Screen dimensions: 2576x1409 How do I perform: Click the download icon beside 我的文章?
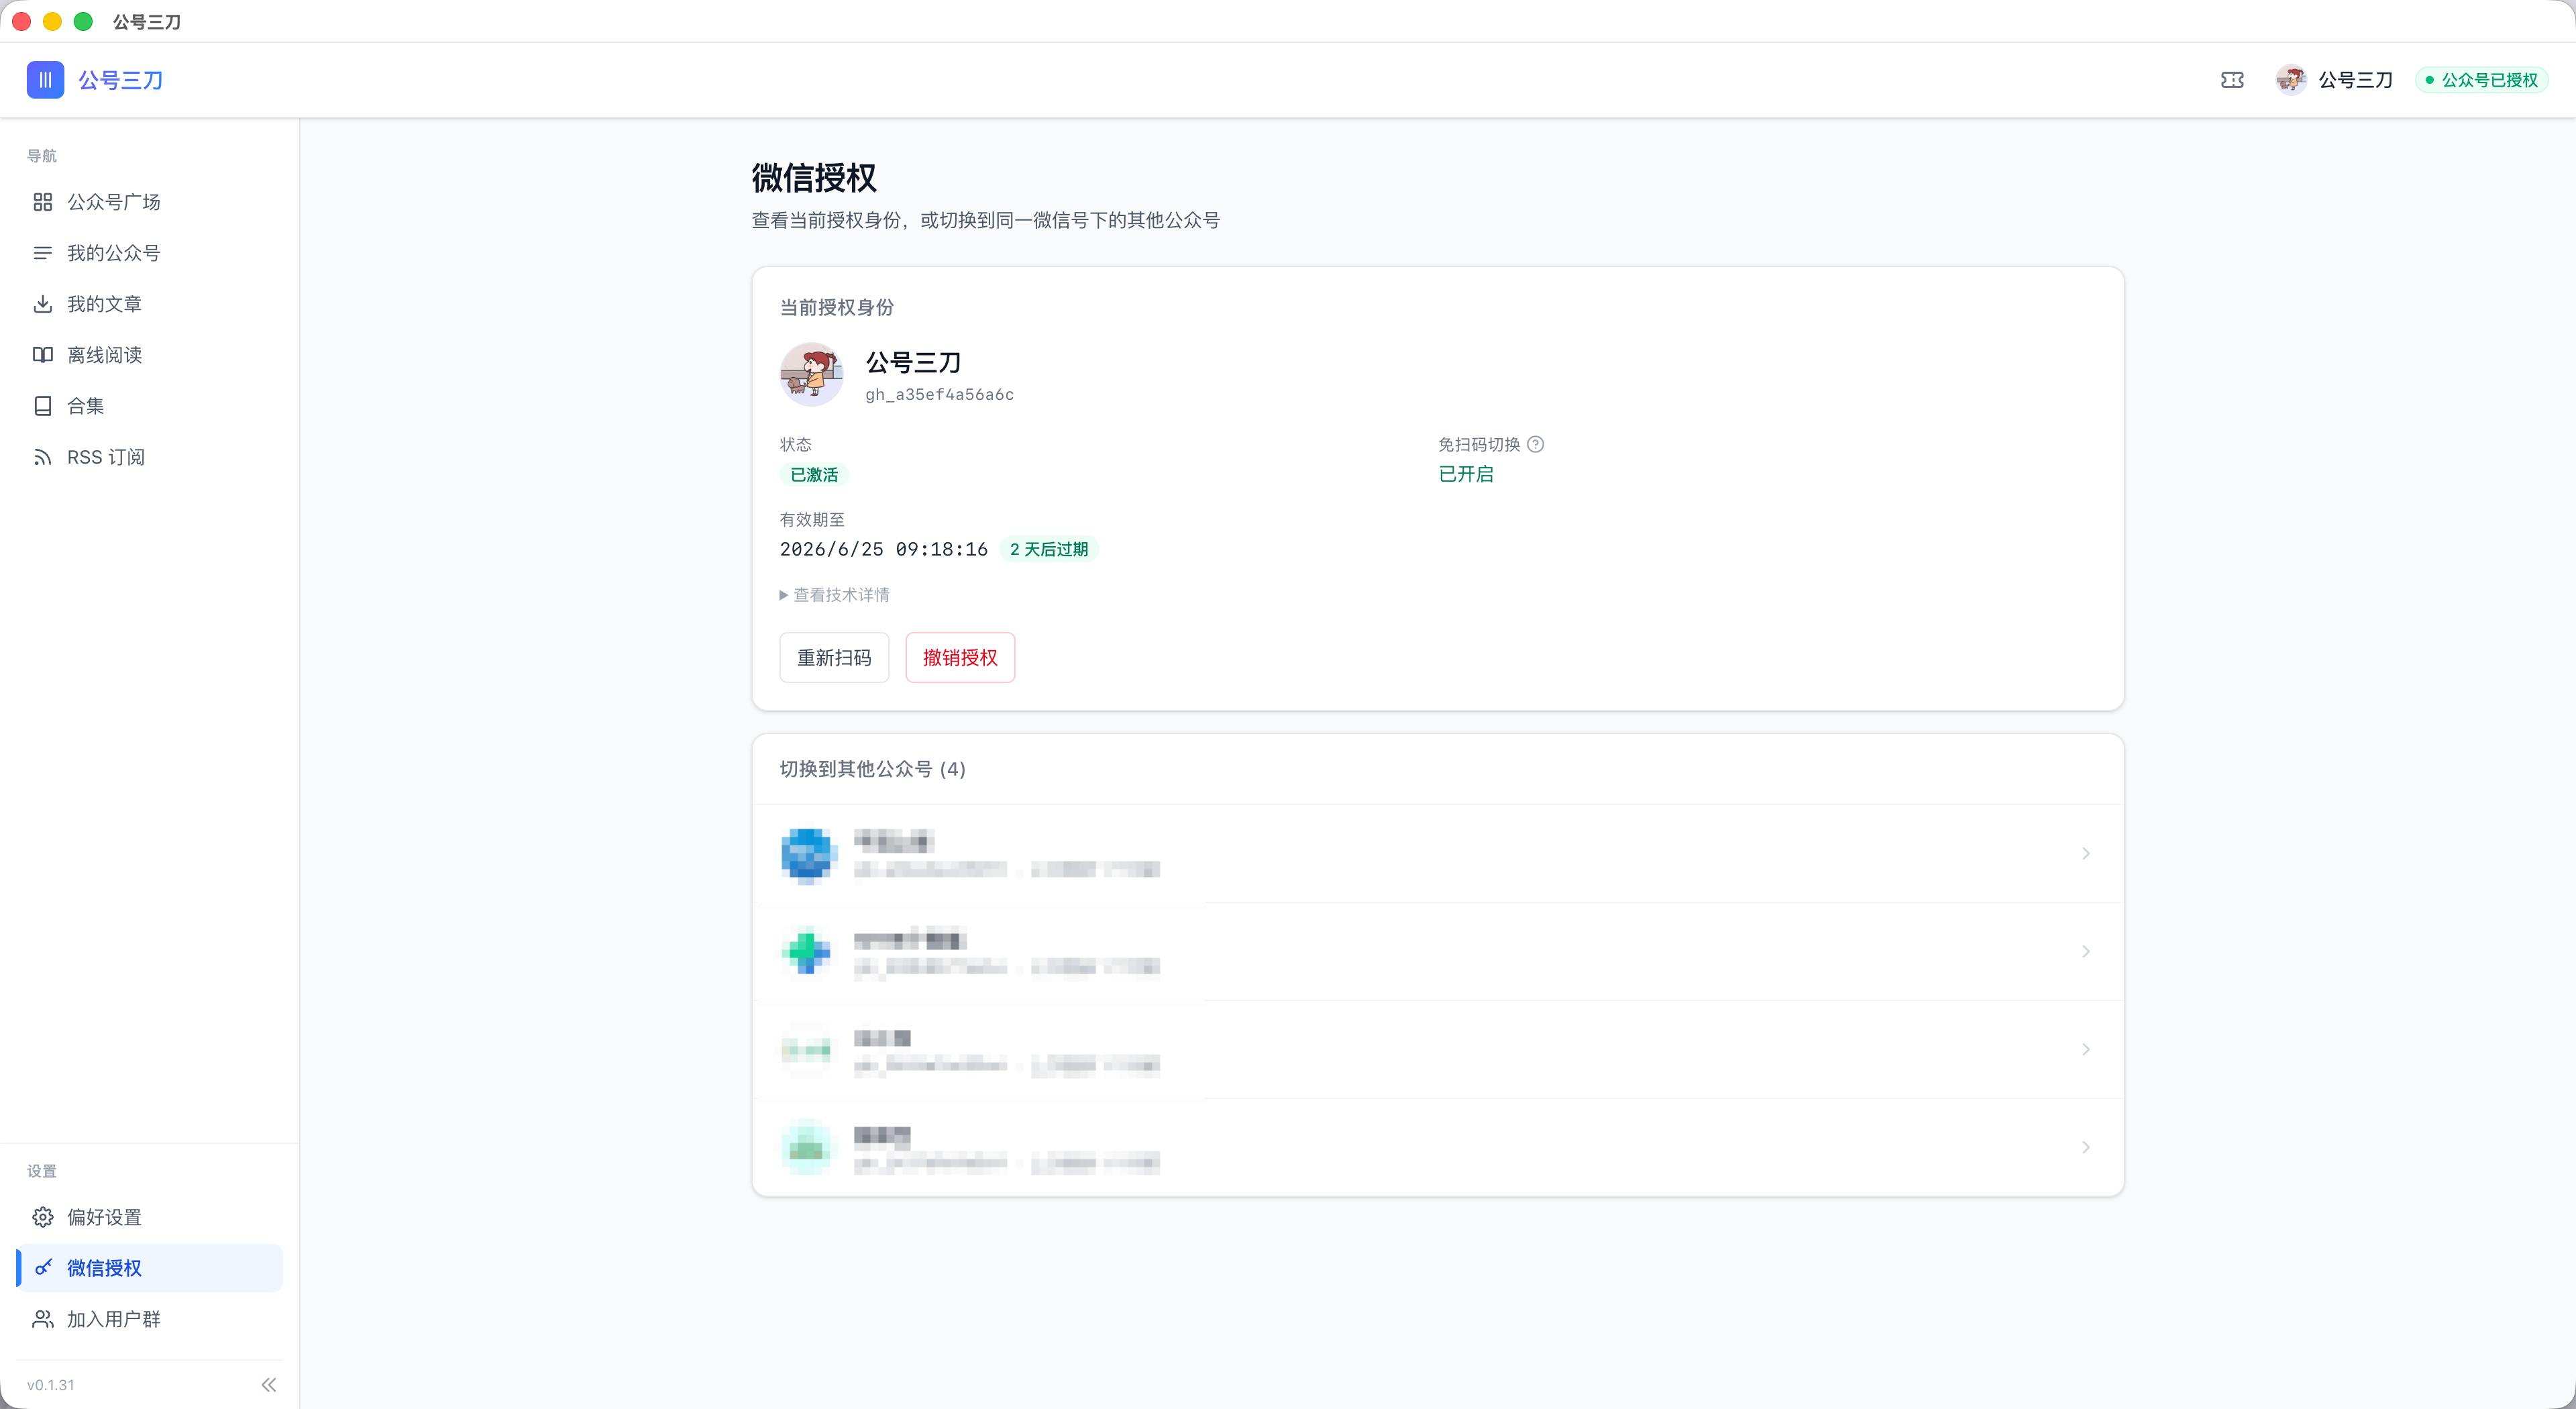pos(42,304)
